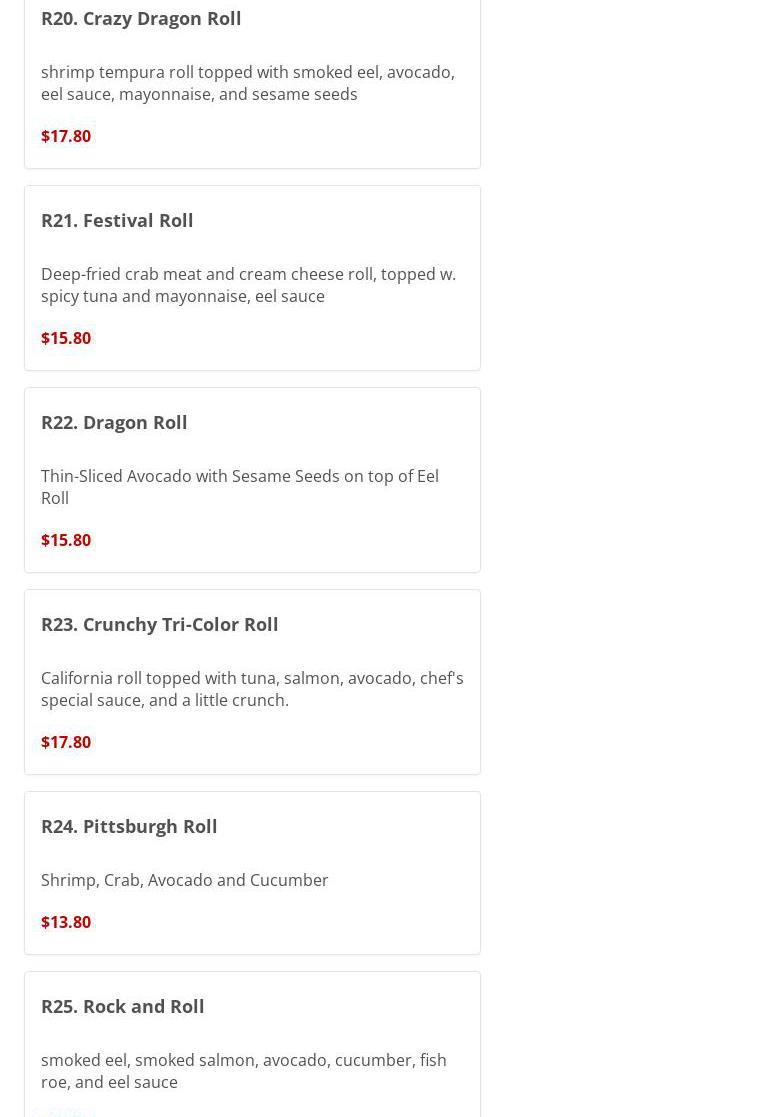
Task: Click the $17.80 price of Crazy Dragon Roll
Action: [x=66, y=136]
